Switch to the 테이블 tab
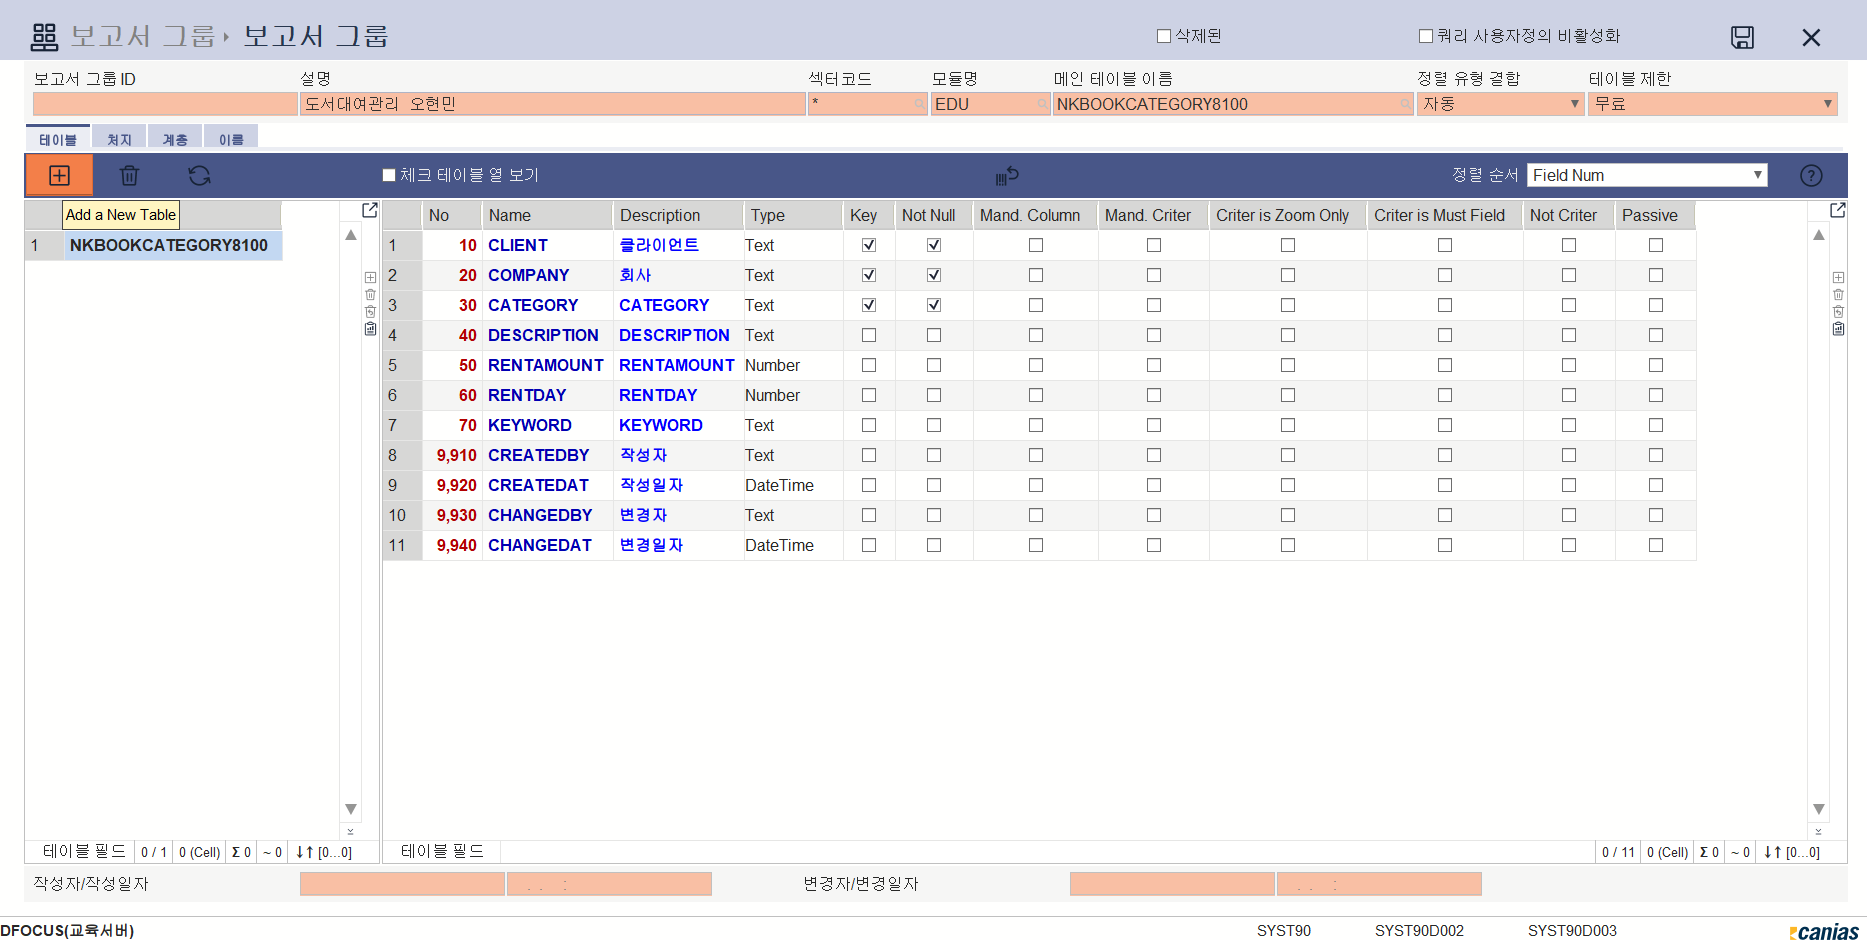This screenshot has height=940, width=1867. point(58,138)
